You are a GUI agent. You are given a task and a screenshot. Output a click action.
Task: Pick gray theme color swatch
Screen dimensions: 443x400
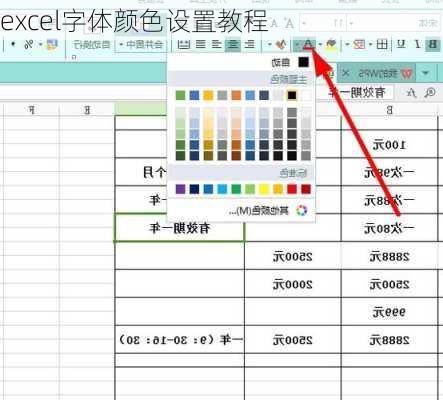(x=222, y=95)
